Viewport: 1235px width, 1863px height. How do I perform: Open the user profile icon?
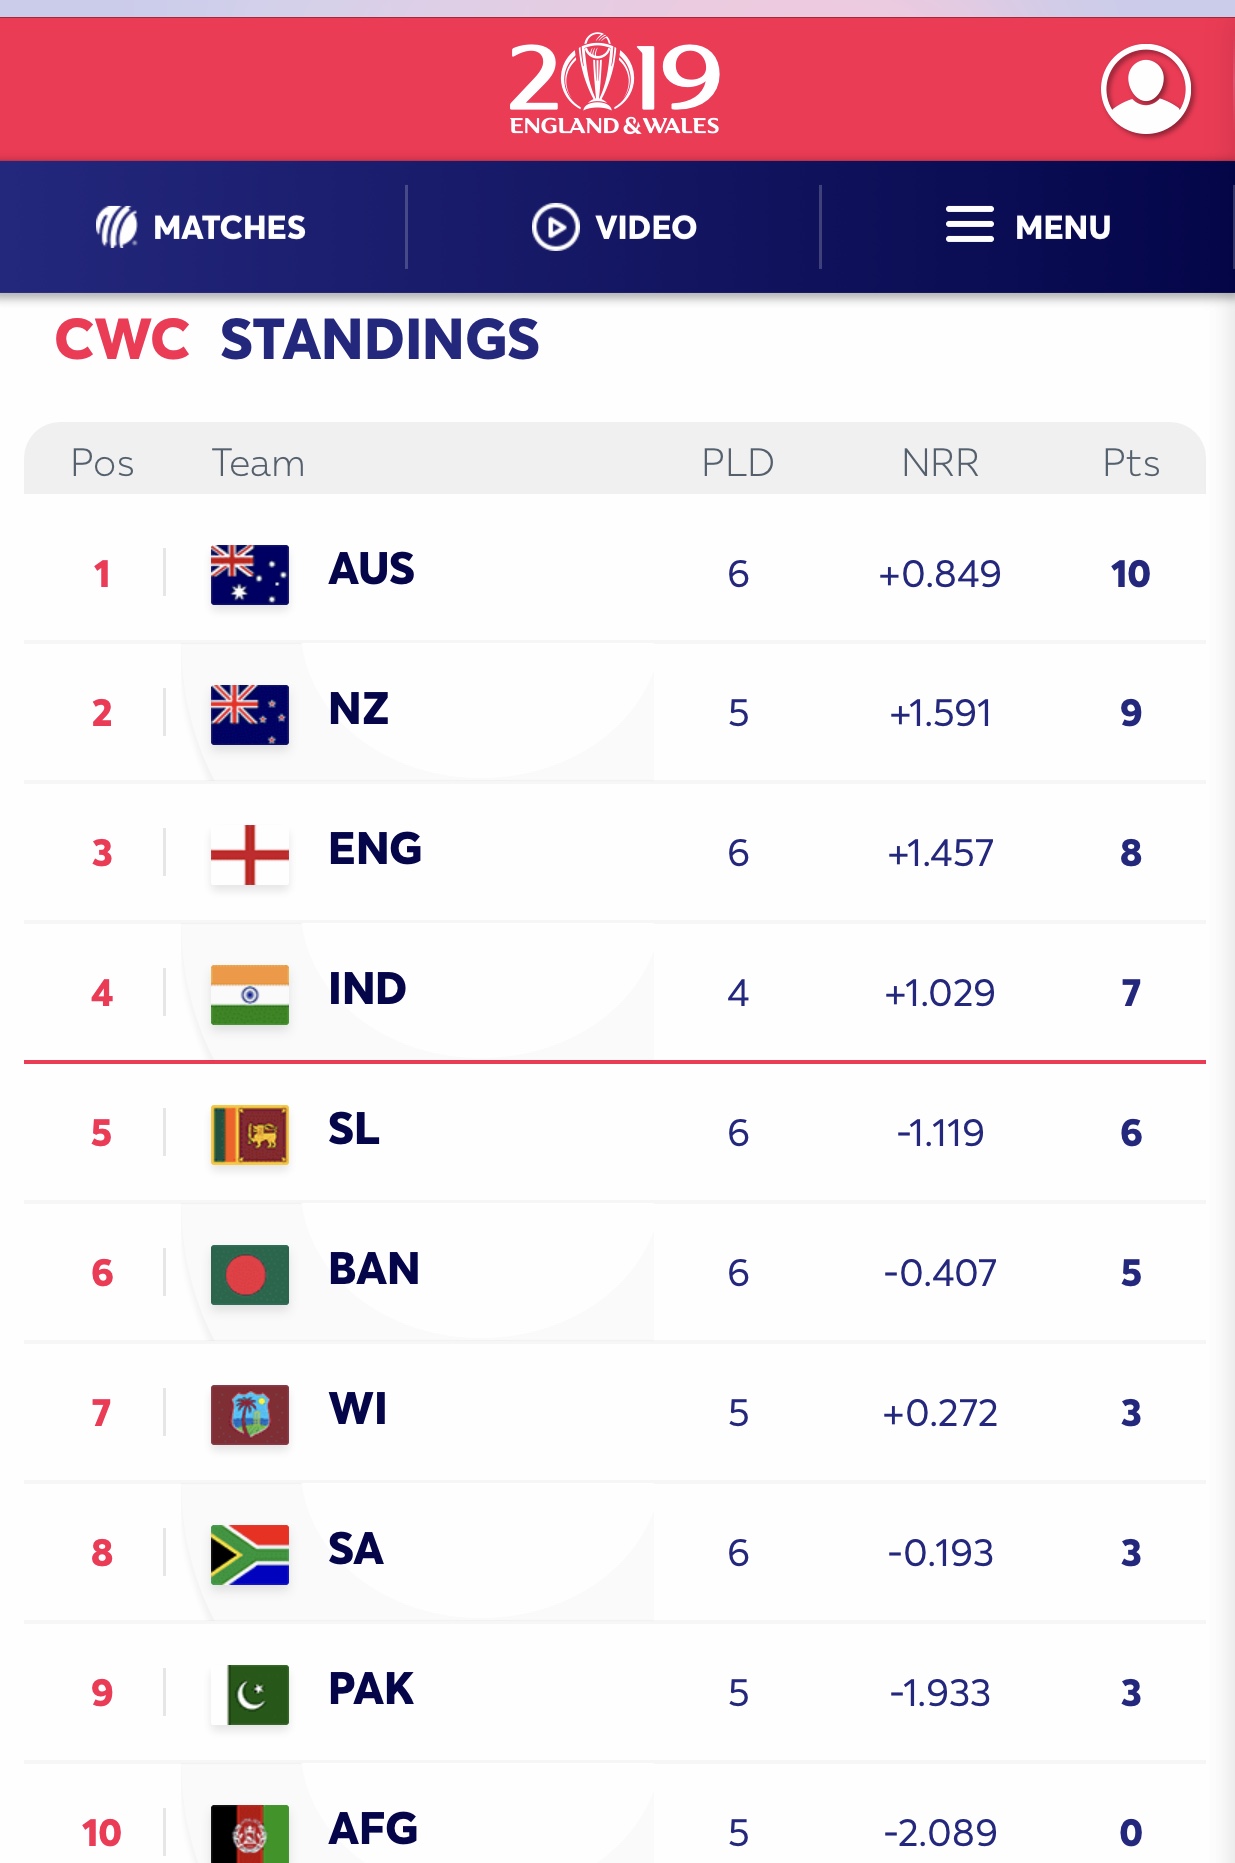point(1145,89)
